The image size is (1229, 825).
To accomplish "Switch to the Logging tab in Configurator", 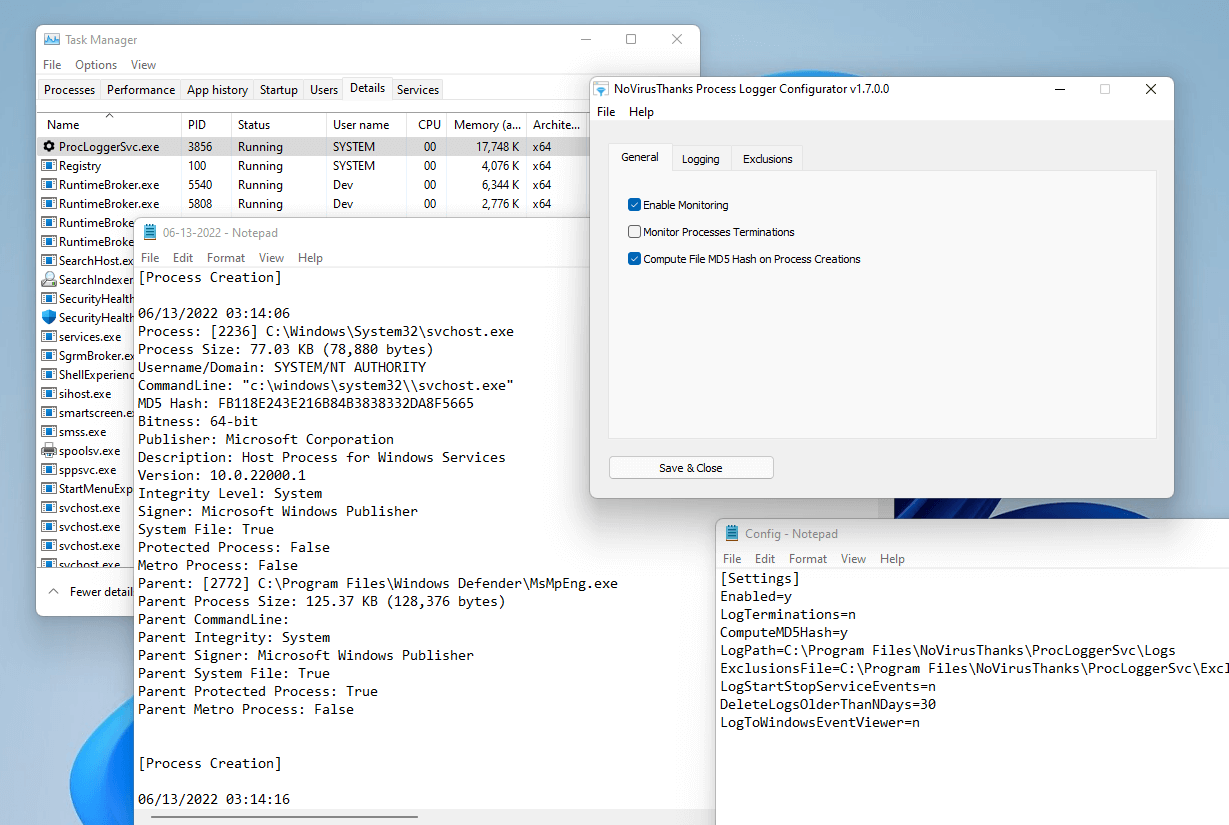I will pyautogui.click(x=701, y=159).
